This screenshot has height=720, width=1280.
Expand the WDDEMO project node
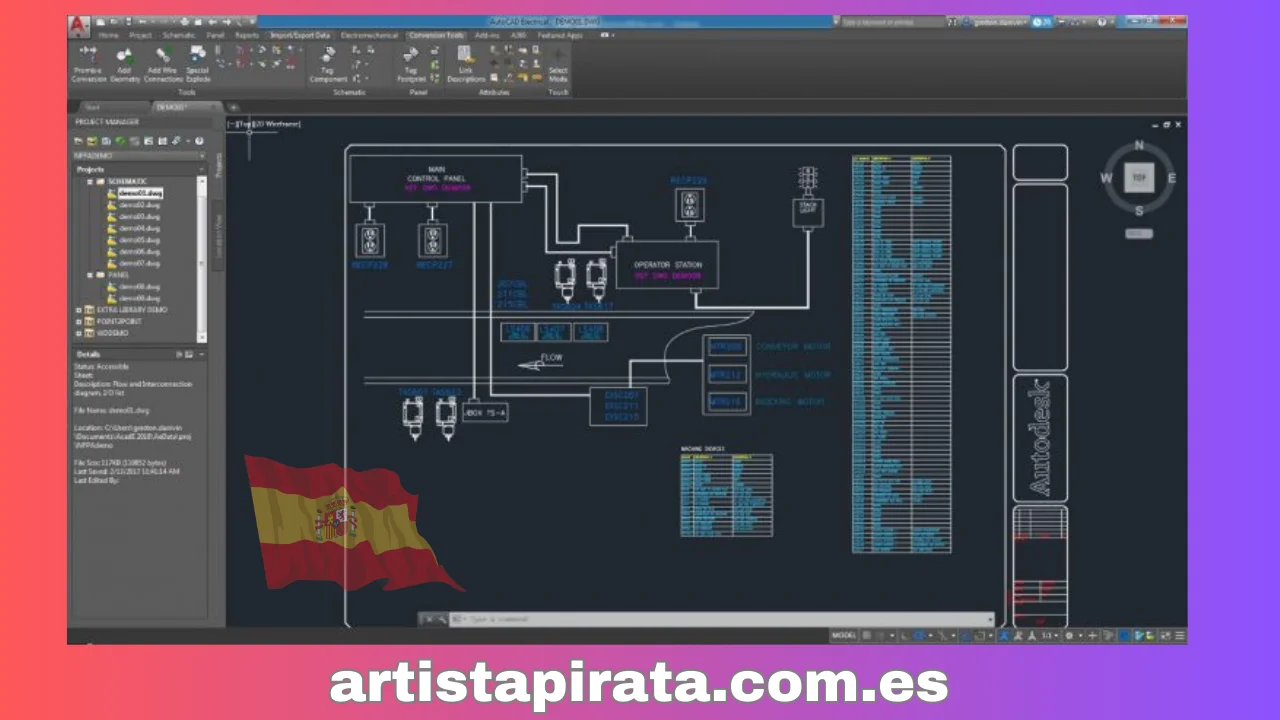pos(78,333)
